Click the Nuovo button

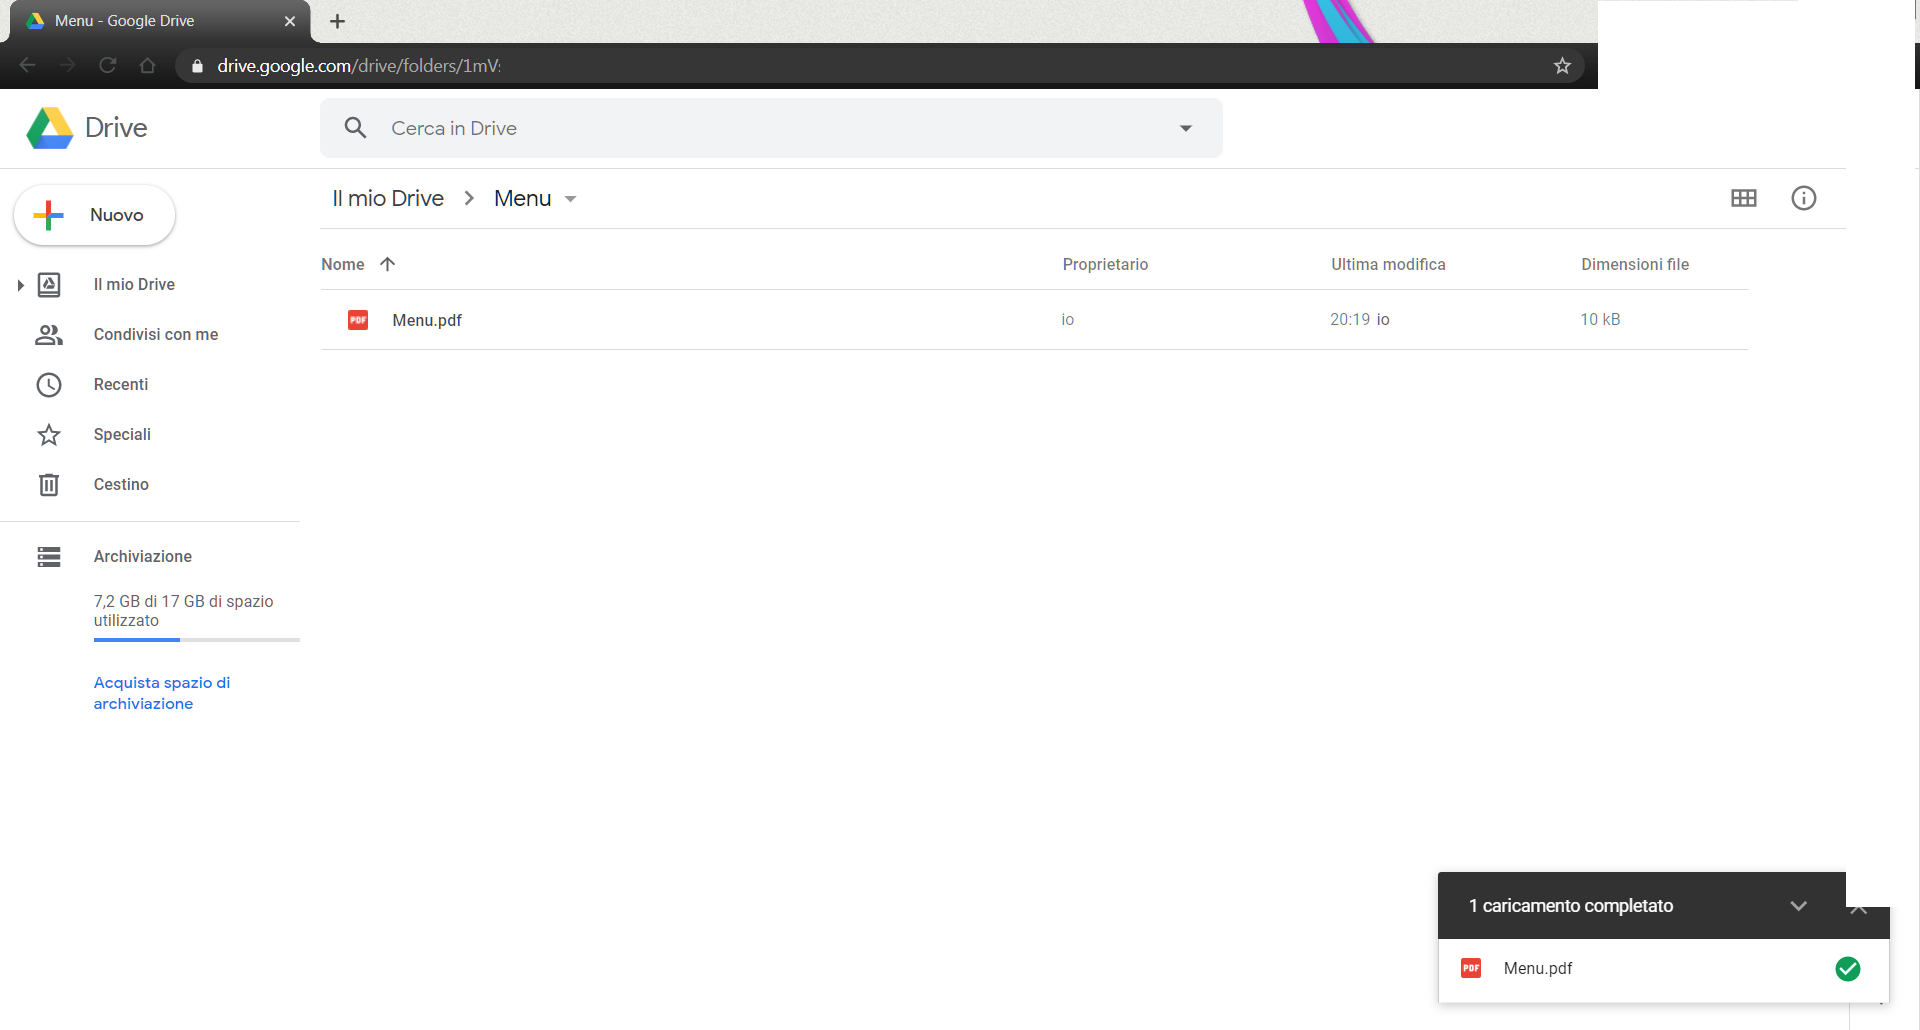click(95, 215)
